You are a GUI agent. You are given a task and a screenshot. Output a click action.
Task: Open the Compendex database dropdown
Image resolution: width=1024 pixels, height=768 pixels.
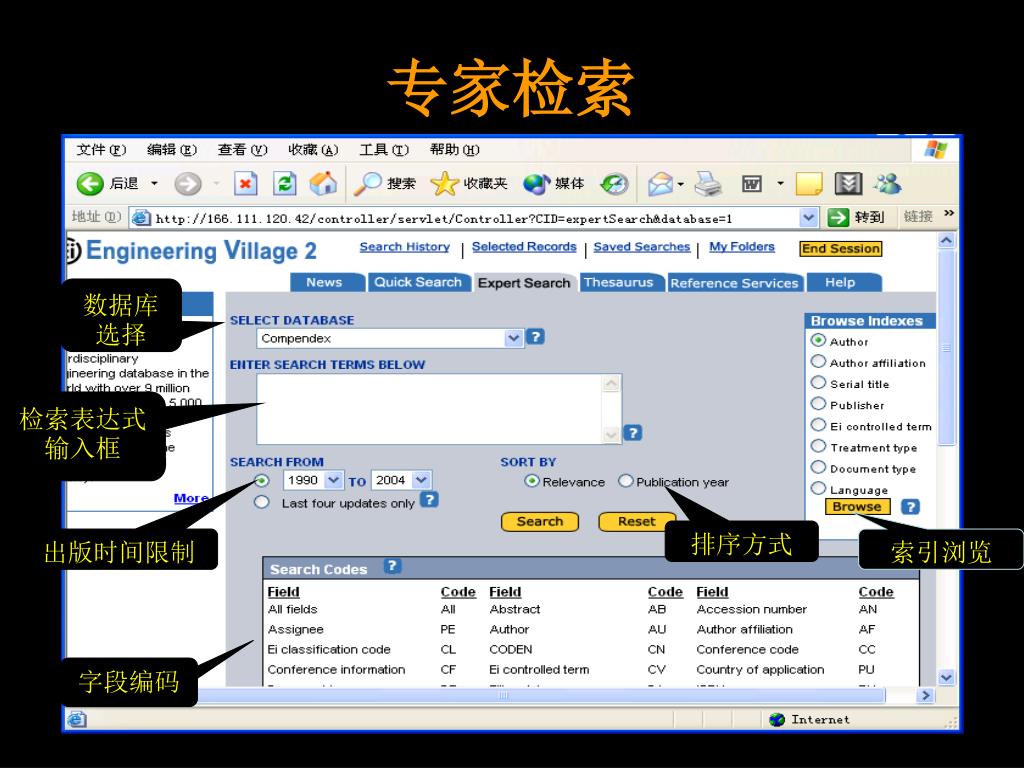(513, 338)
